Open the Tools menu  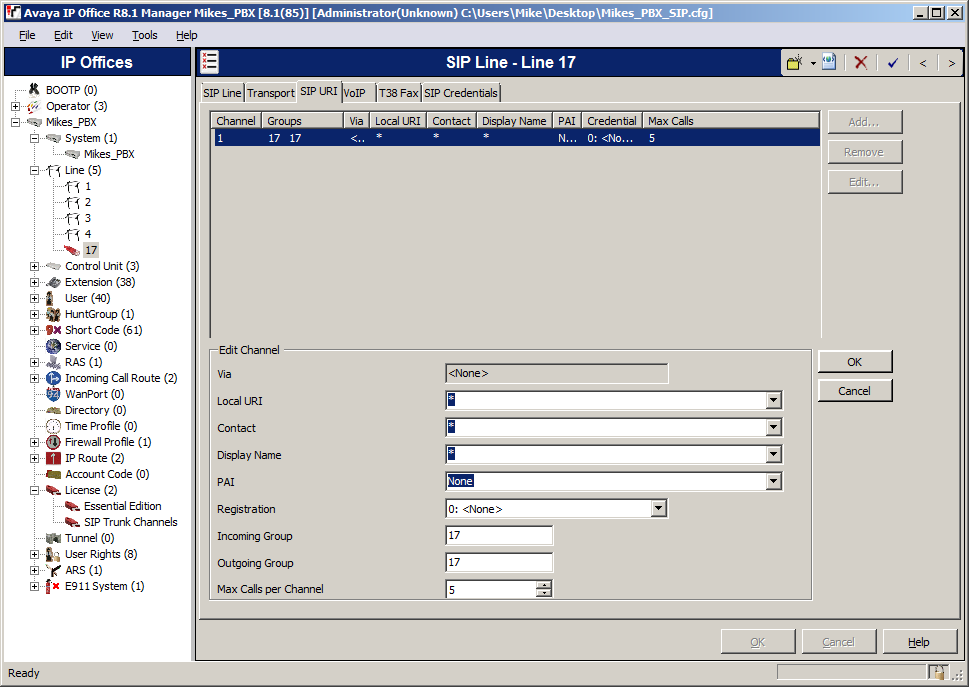pos(145,35)
